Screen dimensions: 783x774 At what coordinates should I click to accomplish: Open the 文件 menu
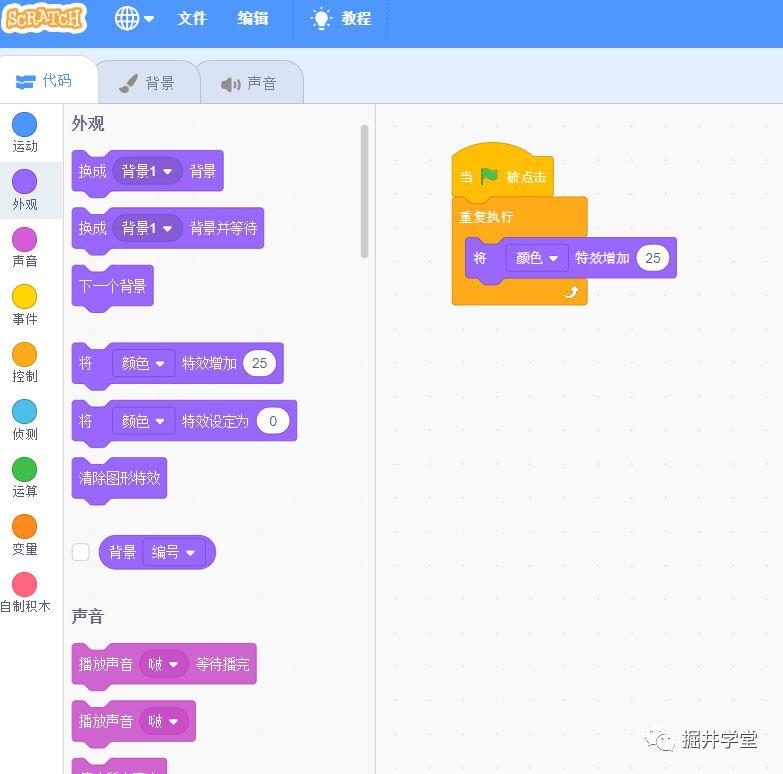click(192, 18)
